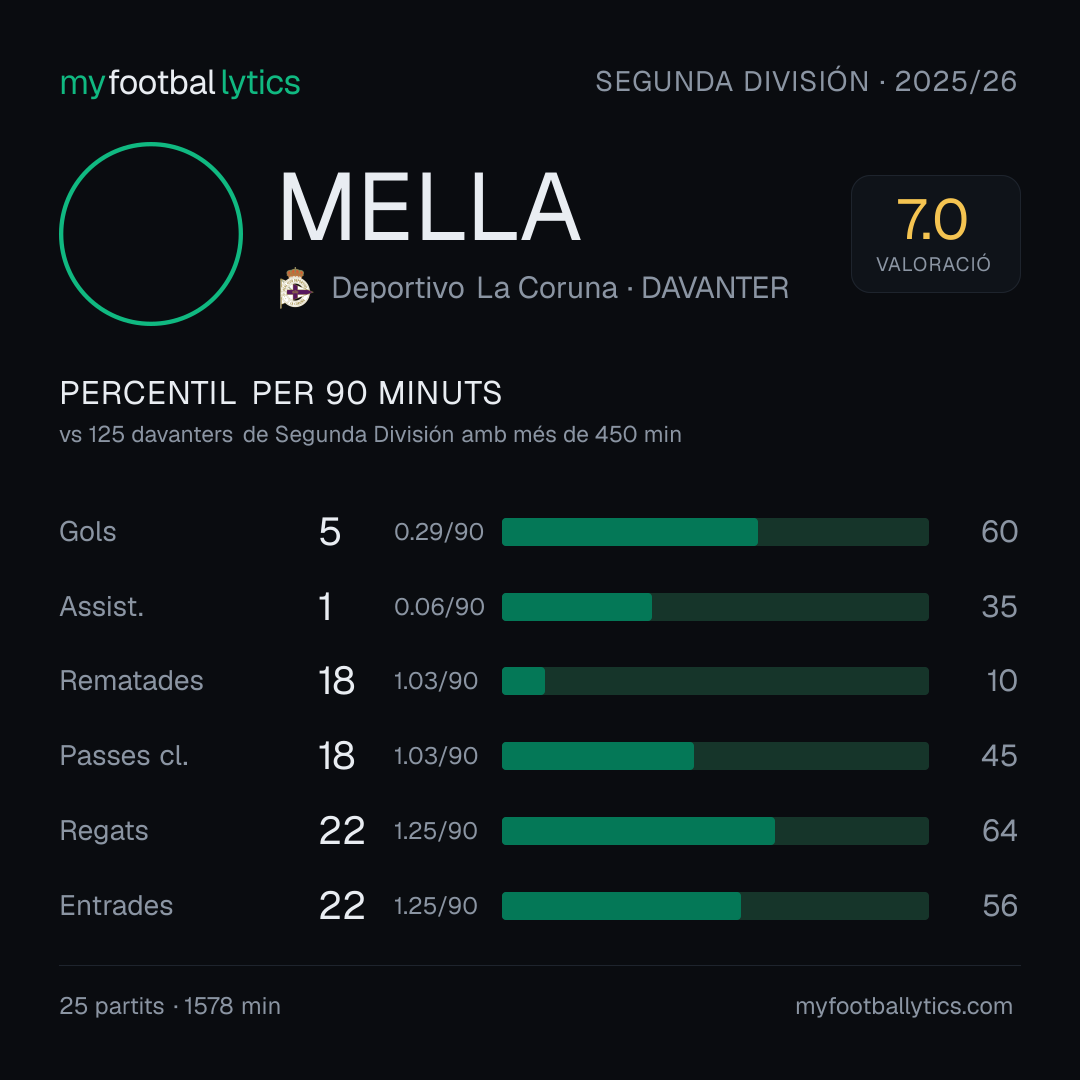Click the Regats percentile bar
The width and height of the screenshot is (1080, 1080).
pyautogui.click(x=715, y=831)
